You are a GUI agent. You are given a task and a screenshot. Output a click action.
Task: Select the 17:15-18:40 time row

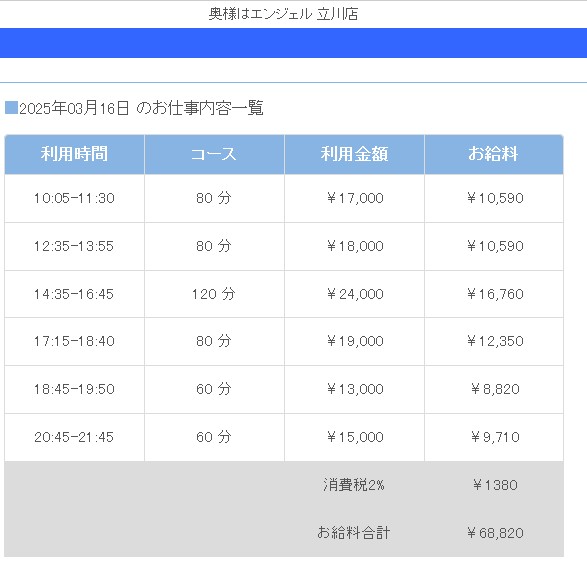coord(284,341)
